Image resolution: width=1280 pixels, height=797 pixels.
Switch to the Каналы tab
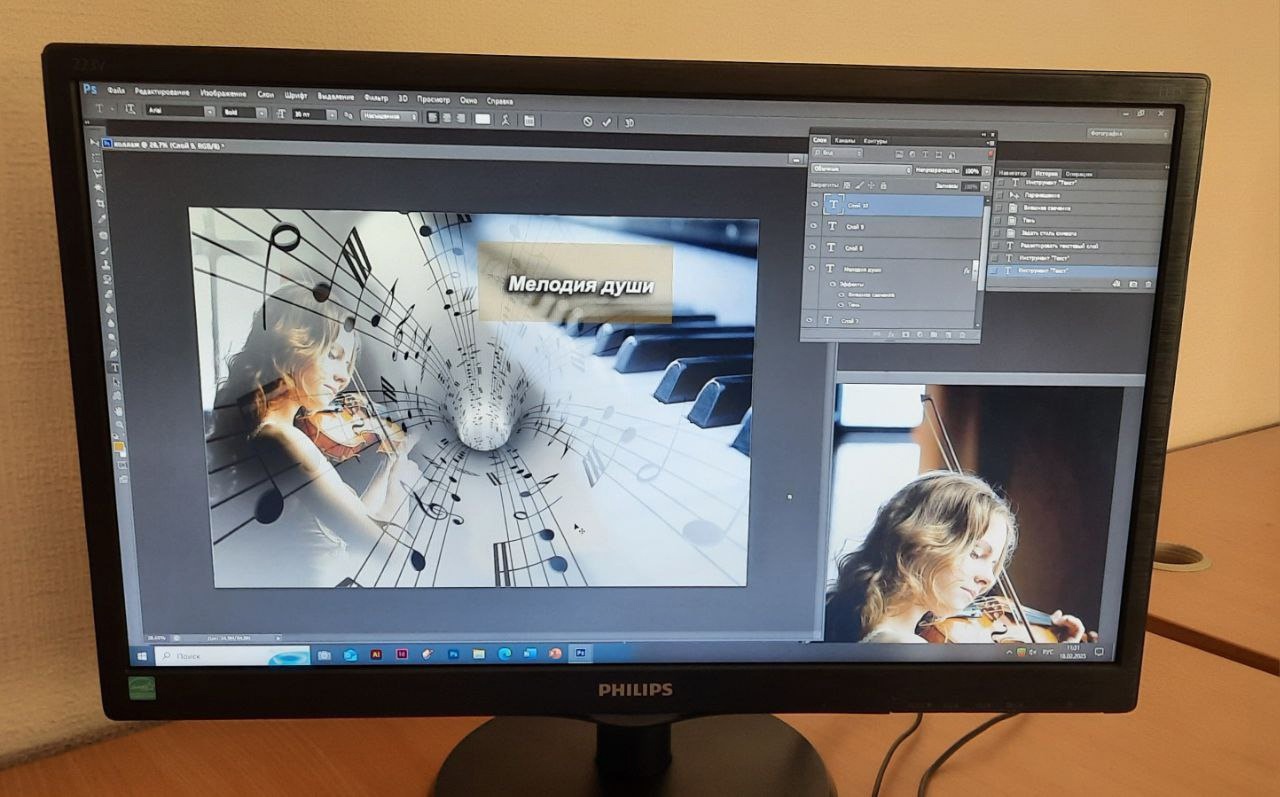pos(845,141)
